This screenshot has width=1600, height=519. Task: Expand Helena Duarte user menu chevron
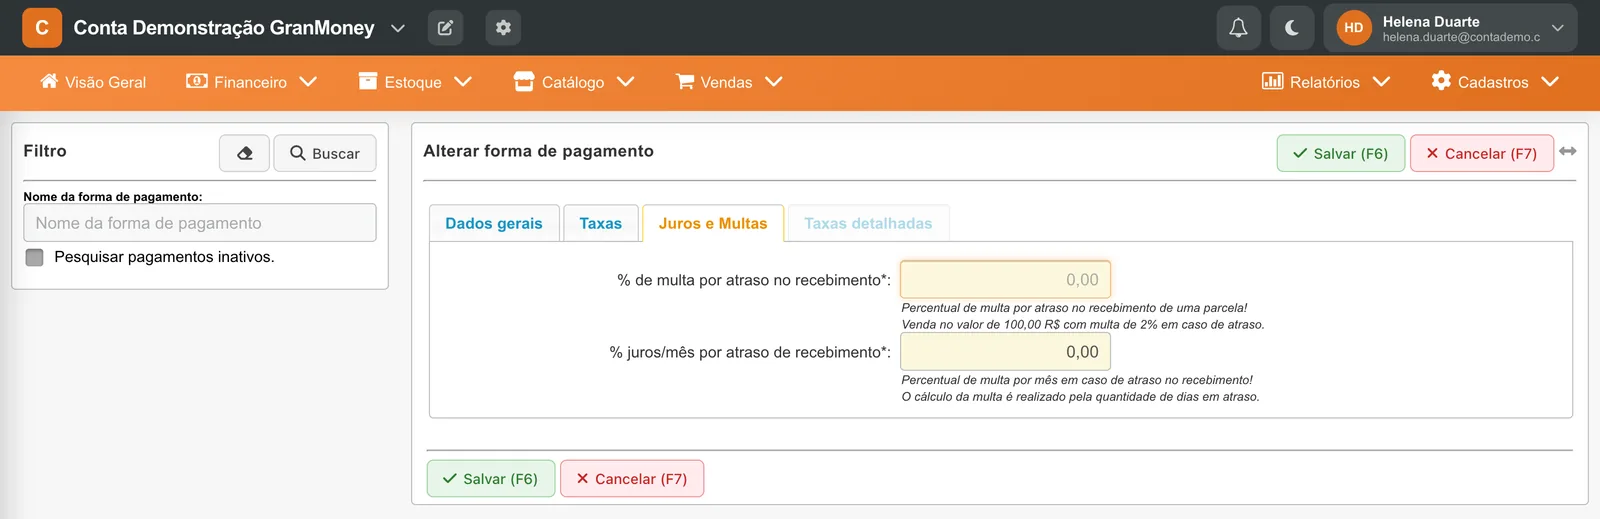(1557, 28)
